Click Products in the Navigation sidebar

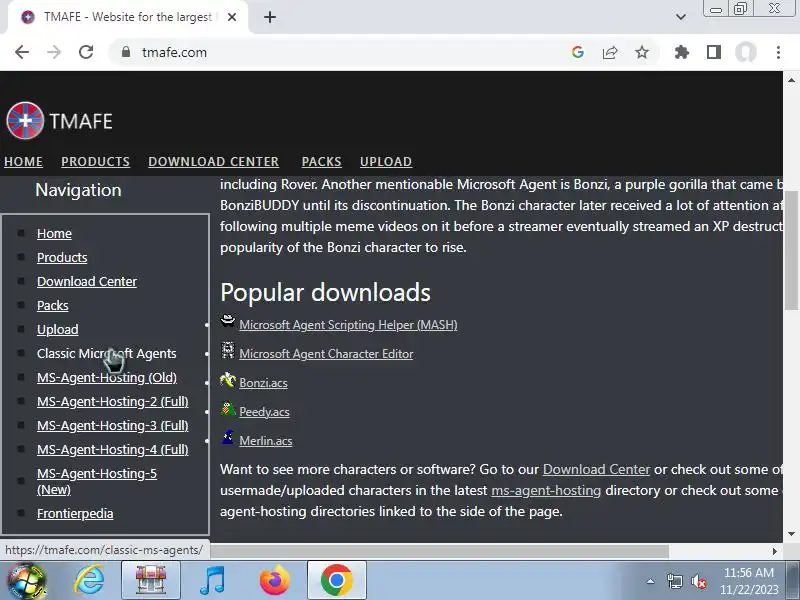[x=62, y=257]
